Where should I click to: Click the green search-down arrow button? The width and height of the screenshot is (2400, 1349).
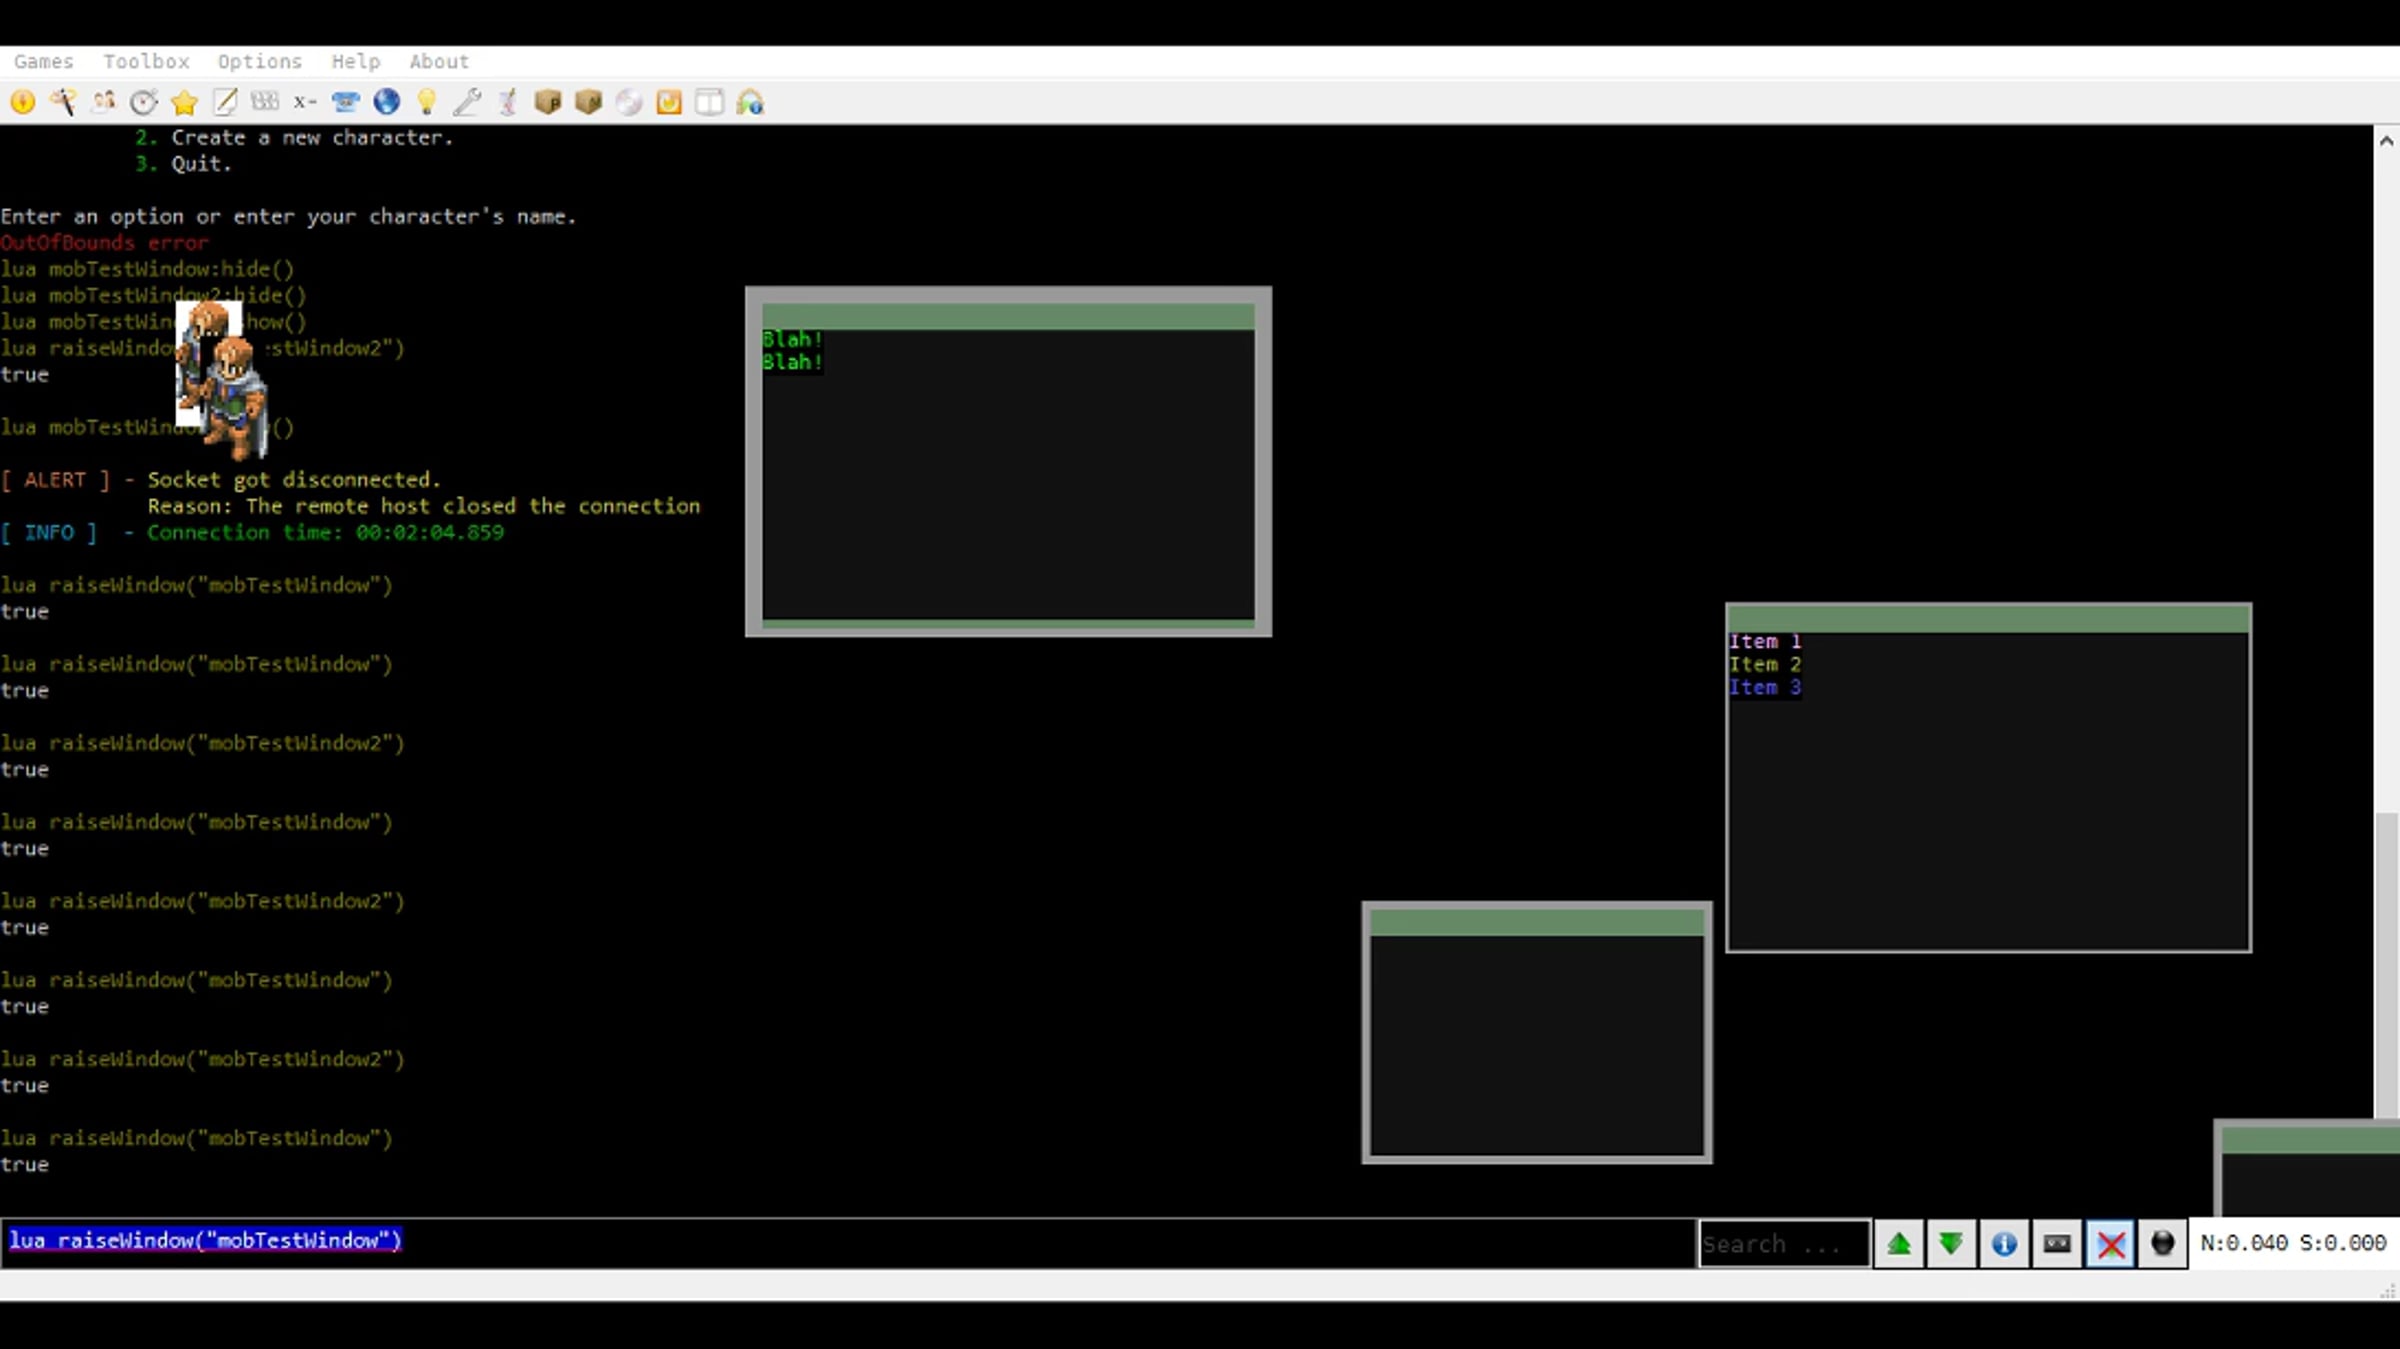1951,1243
